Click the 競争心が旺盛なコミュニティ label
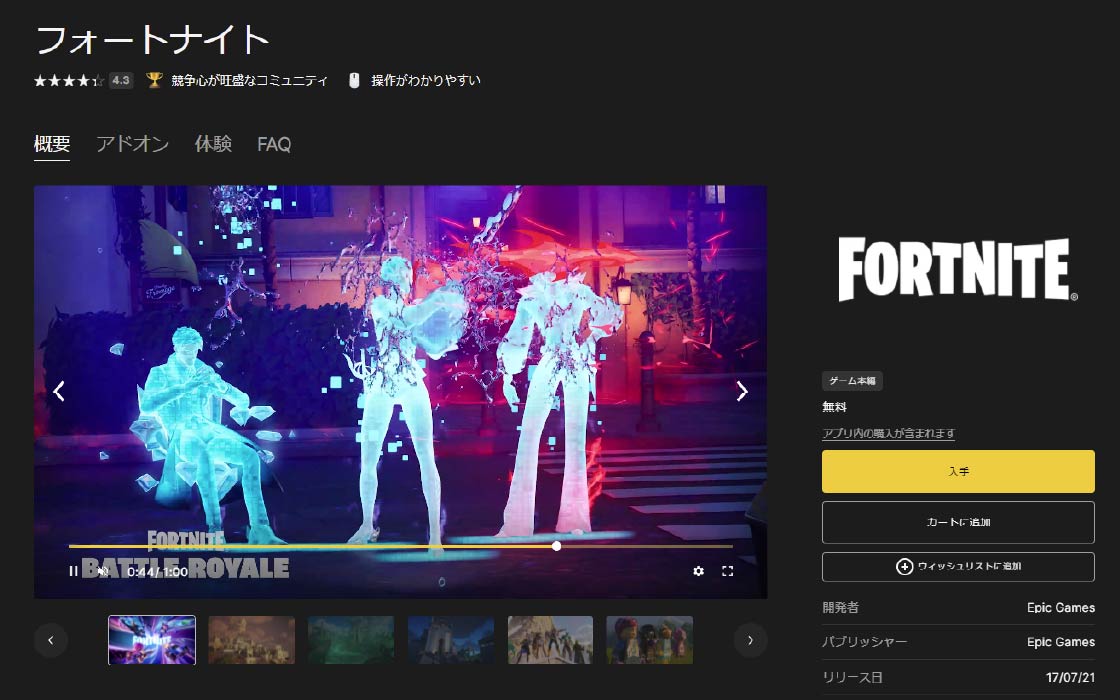Image resolution: width=1120 pixels, height=700 pixels. [249, 81]
